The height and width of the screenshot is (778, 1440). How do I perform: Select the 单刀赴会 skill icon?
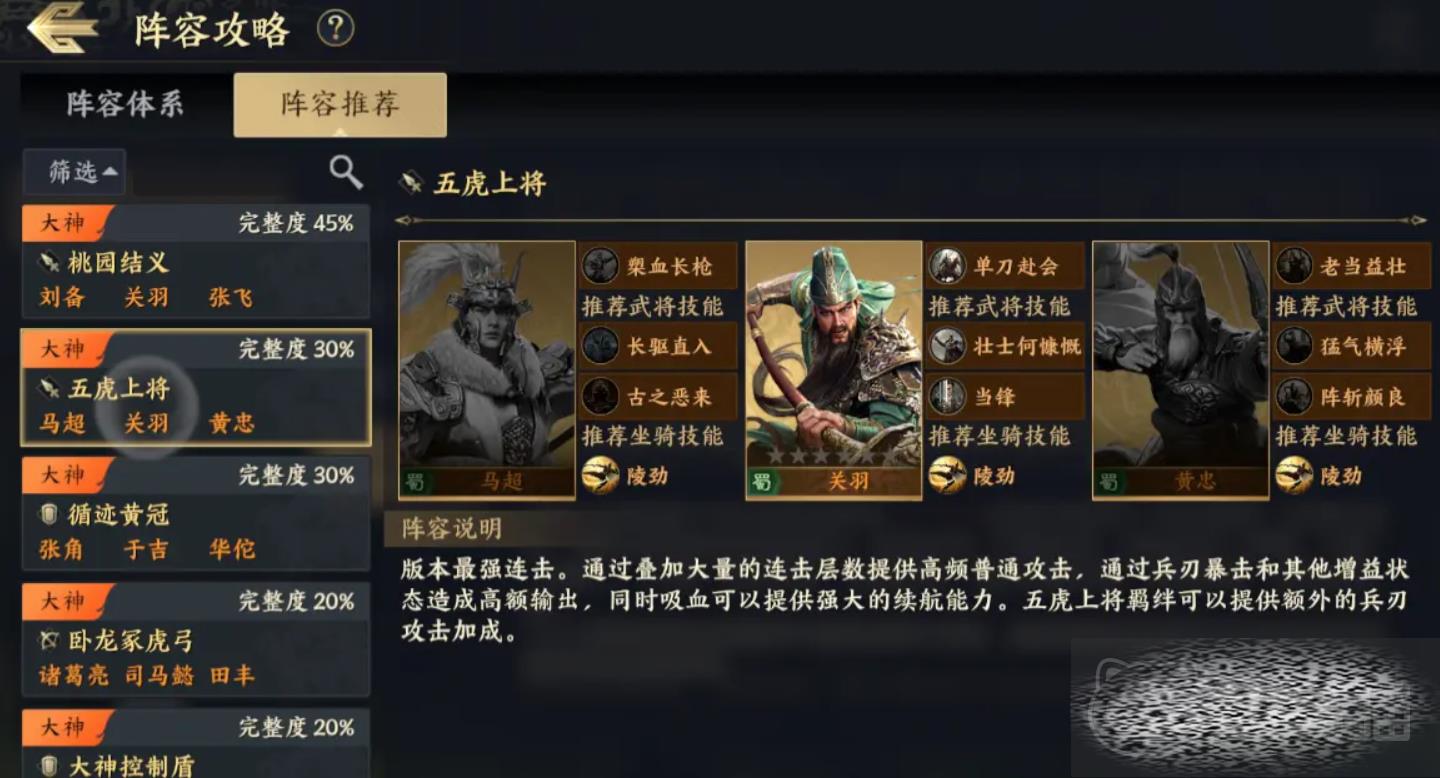tap(947, 266)
